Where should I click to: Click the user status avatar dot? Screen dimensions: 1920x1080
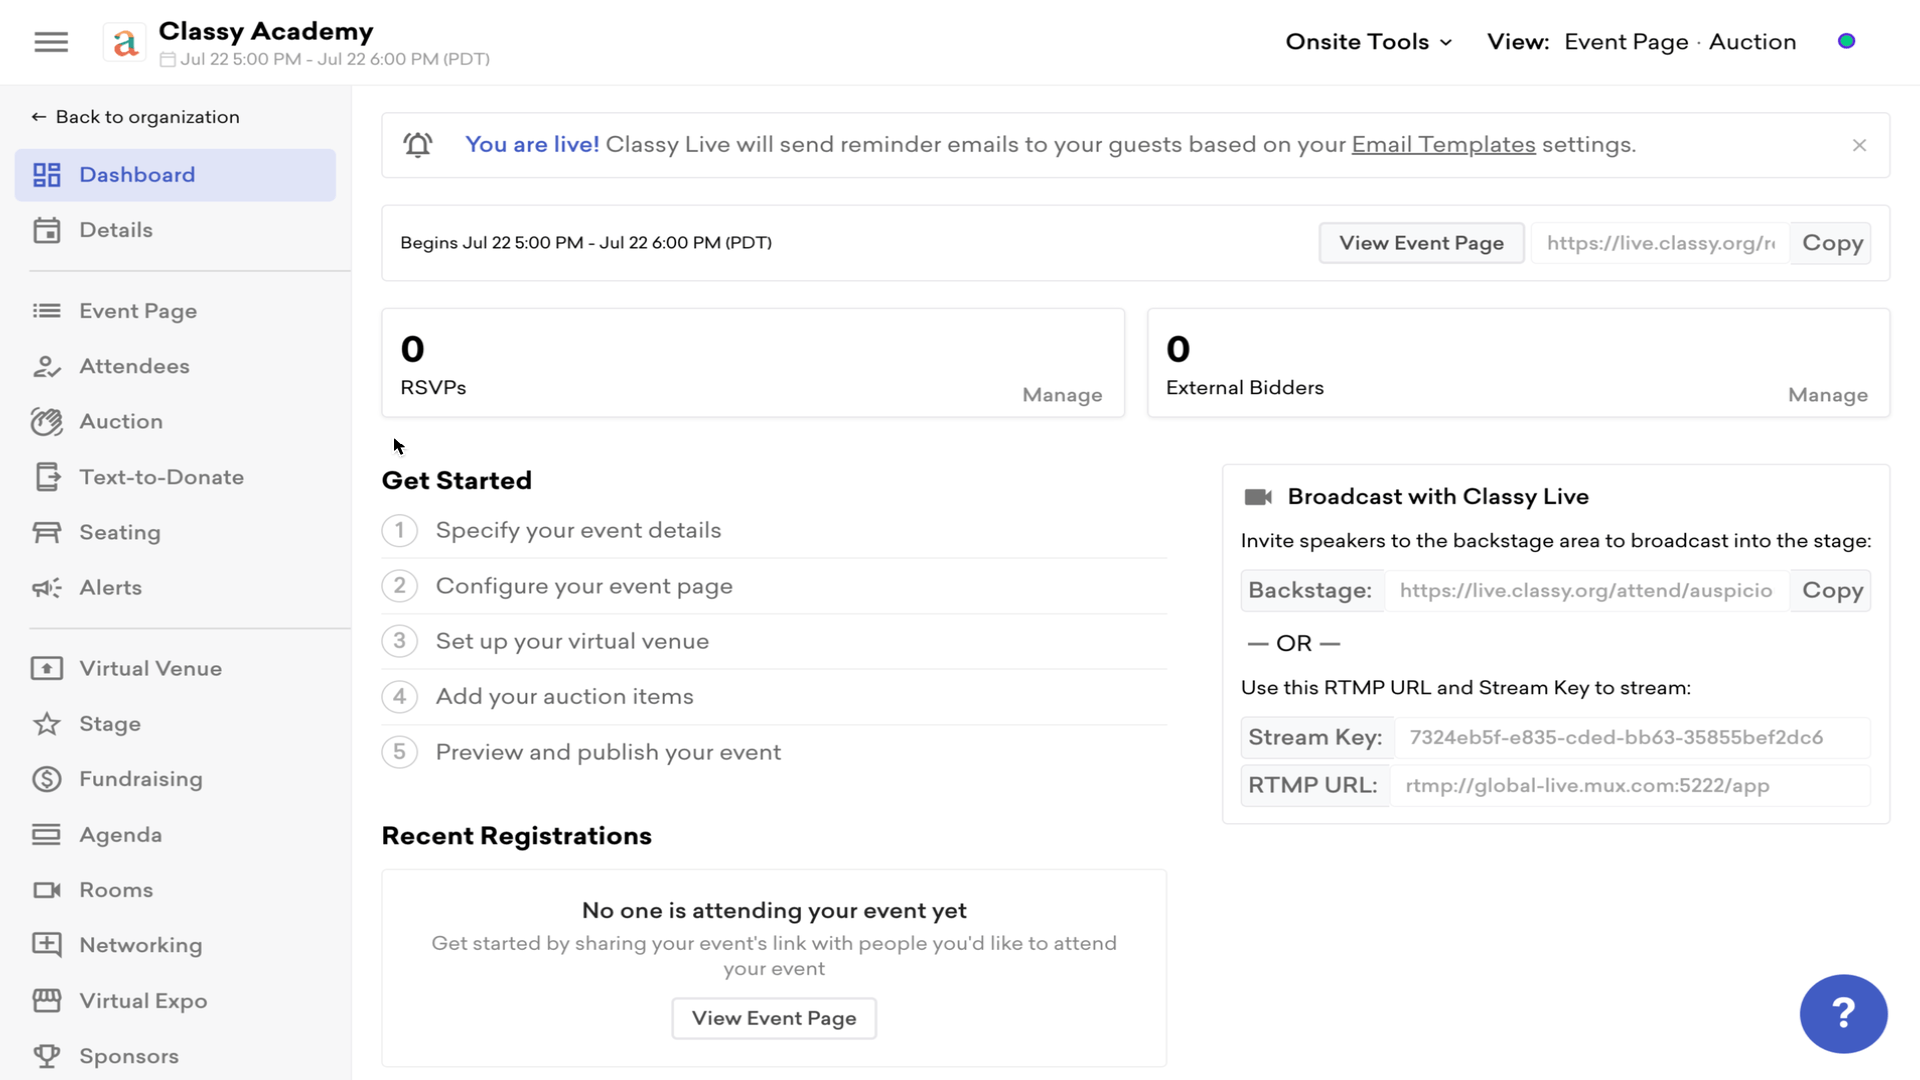click(1847, 41)
